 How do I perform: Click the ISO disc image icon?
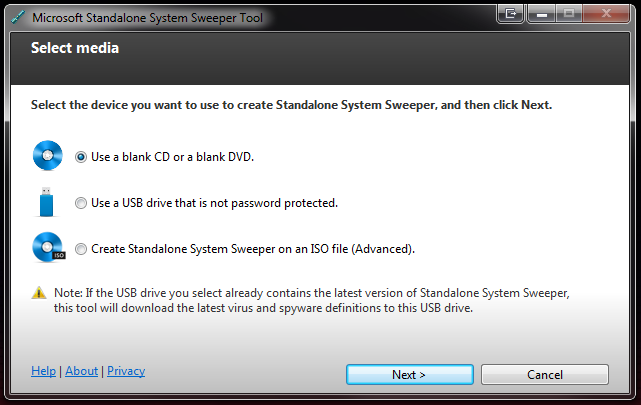click(x=49, y=247)
